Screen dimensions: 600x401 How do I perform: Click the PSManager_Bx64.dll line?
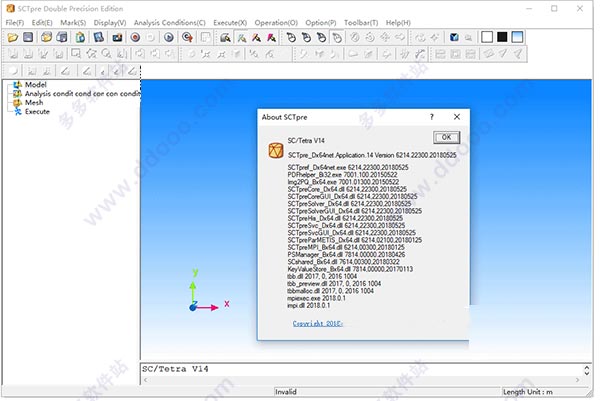click(x=346, y=254)
